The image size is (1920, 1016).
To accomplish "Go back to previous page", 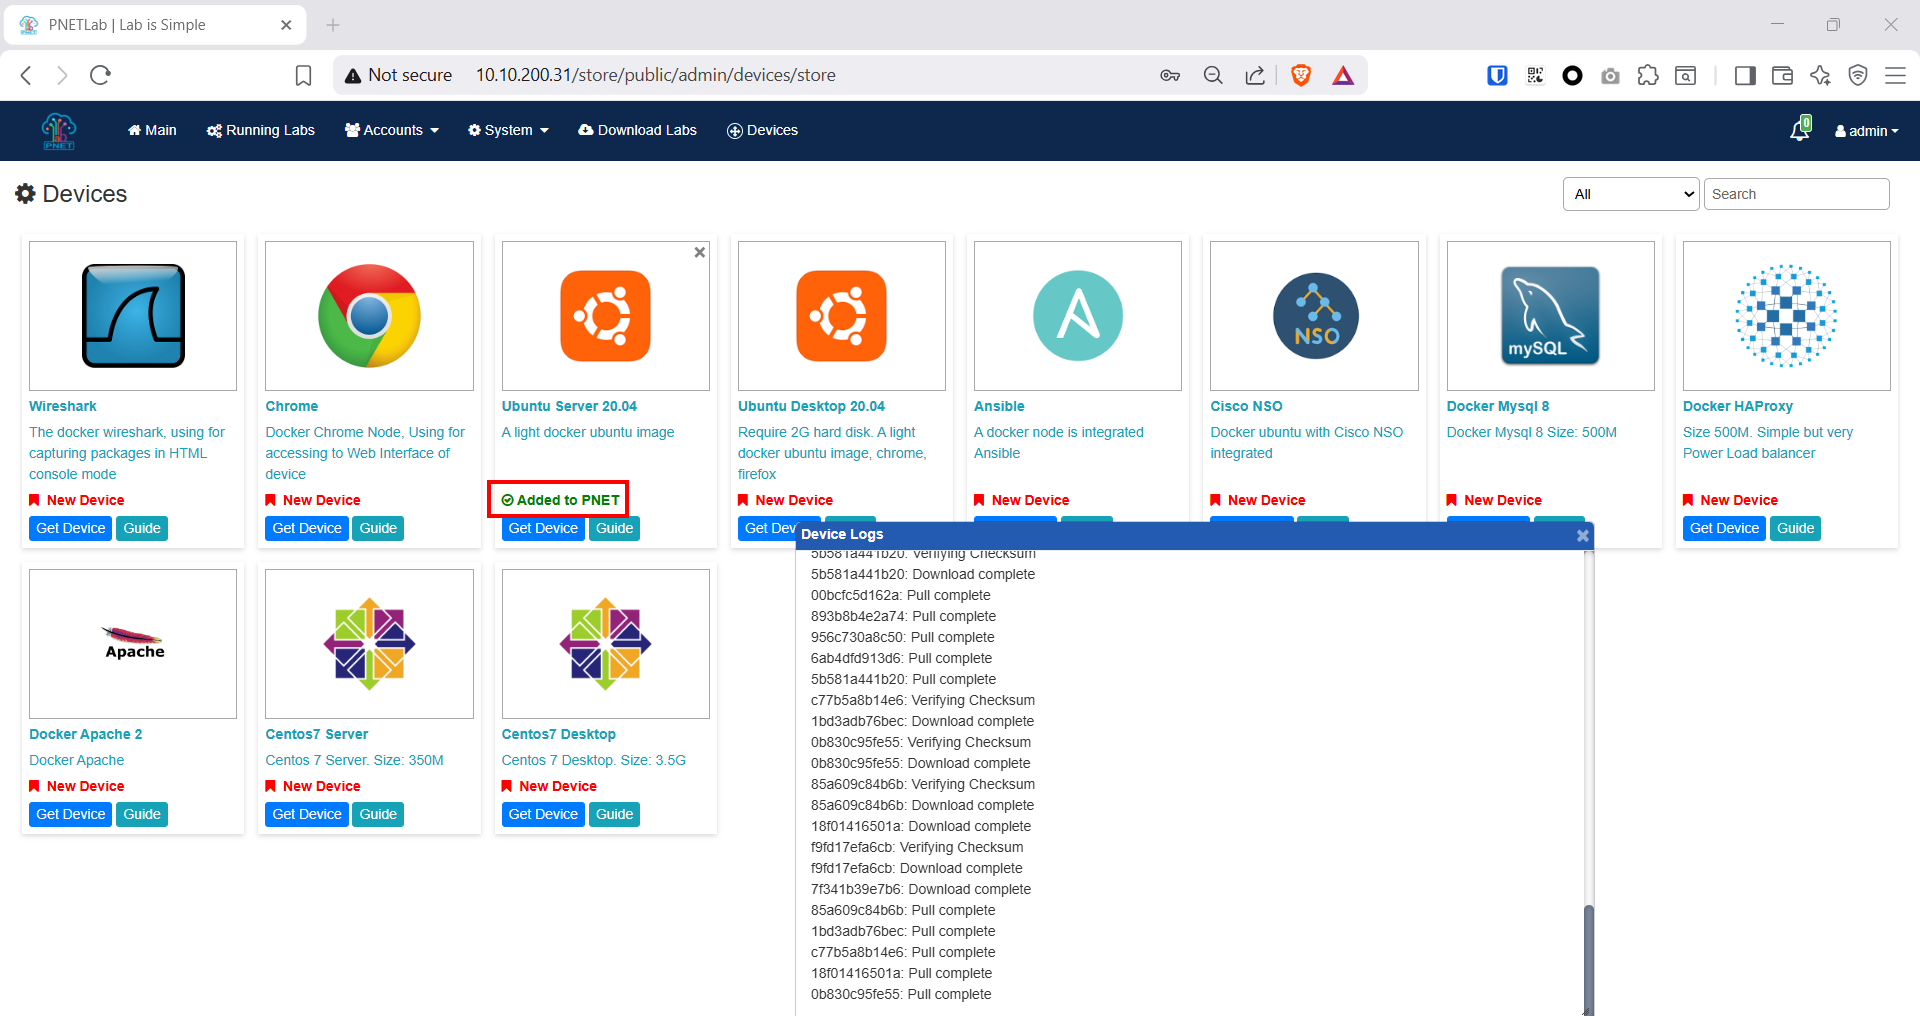I will [x=27, y=75].
